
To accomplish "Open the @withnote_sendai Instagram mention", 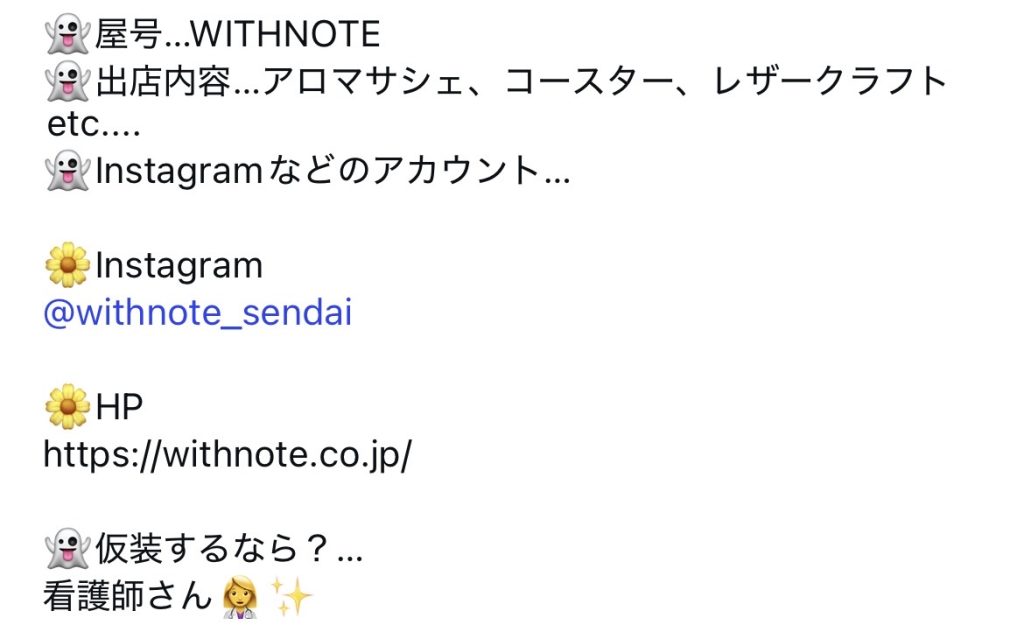I will (198, 314).
